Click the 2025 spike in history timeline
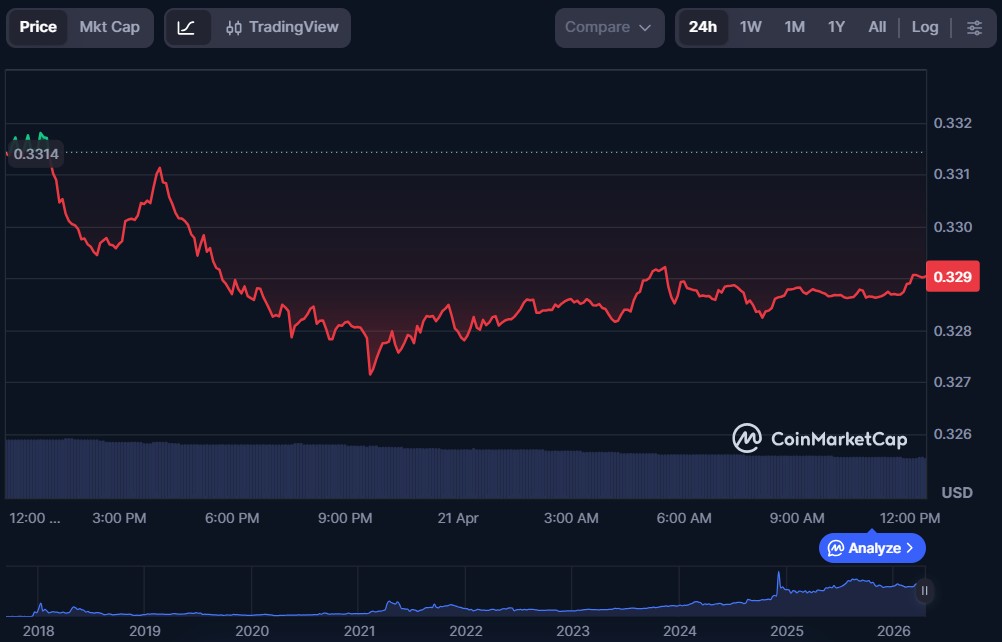 [778, 580]
